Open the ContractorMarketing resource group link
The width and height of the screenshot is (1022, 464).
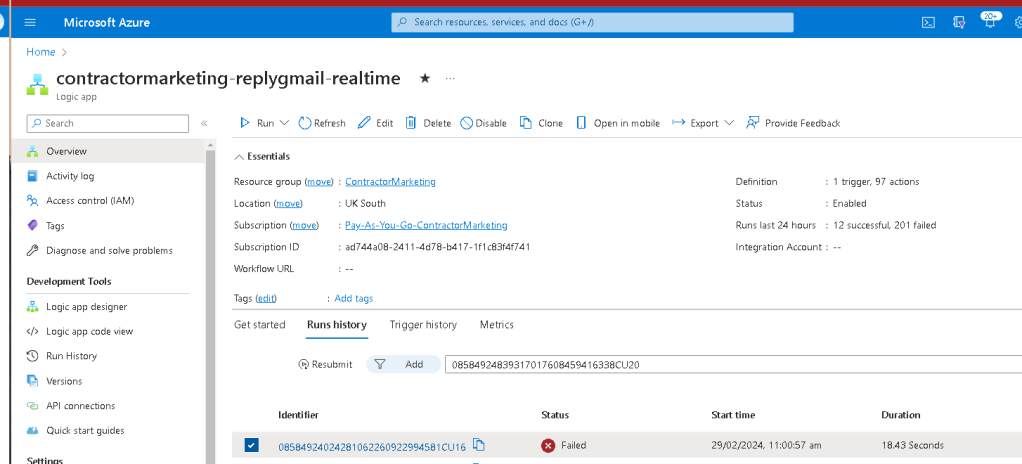[390, 182]
